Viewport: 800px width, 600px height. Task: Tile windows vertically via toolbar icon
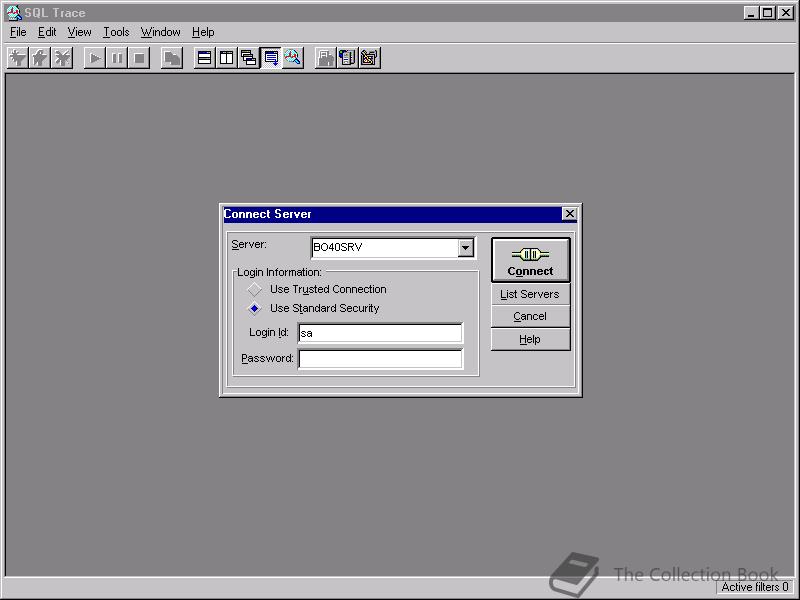226,58
